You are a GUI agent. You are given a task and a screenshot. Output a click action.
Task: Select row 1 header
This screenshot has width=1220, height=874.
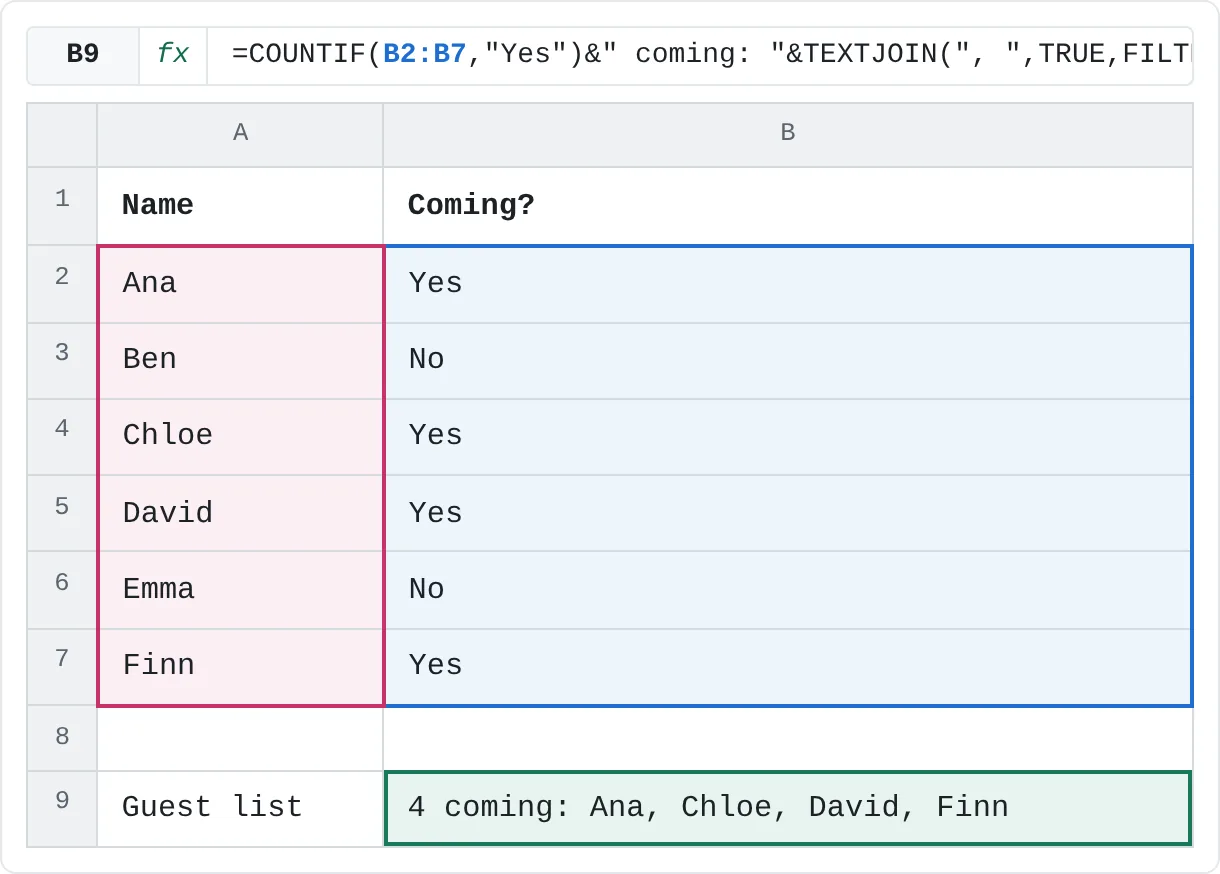62,205
